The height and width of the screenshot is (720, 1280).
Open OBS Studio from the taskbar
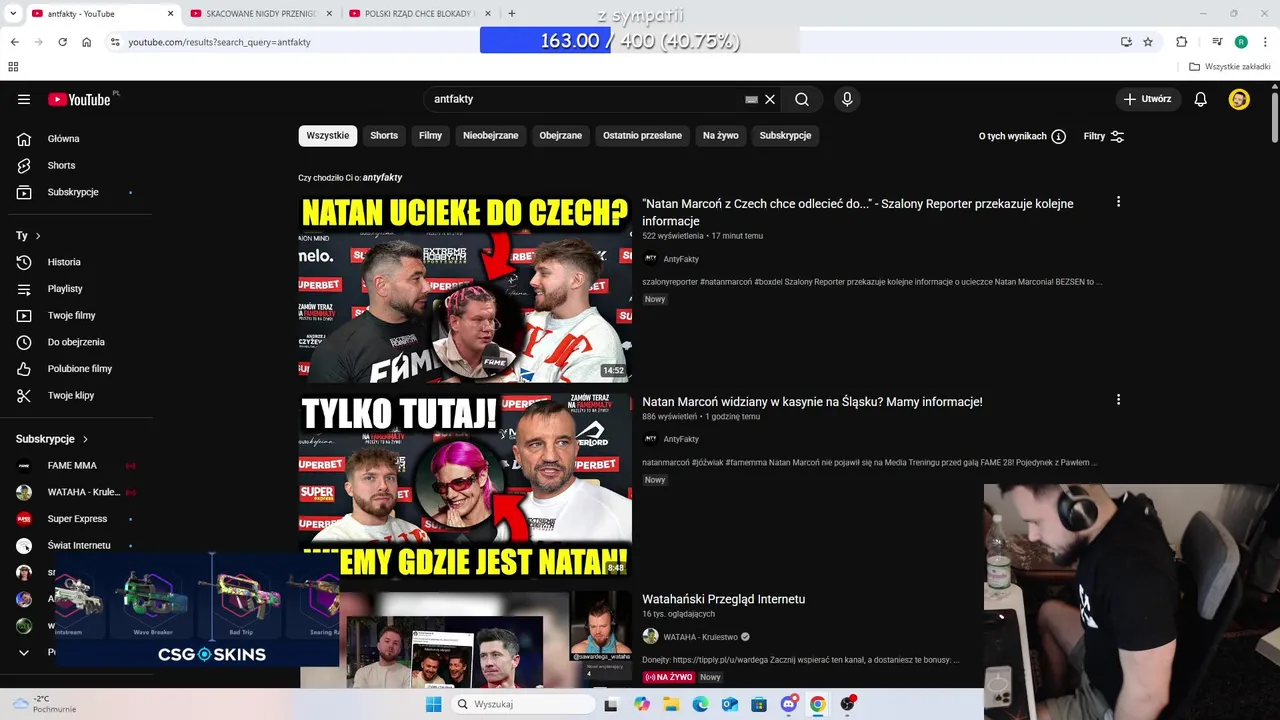point(848,704)
